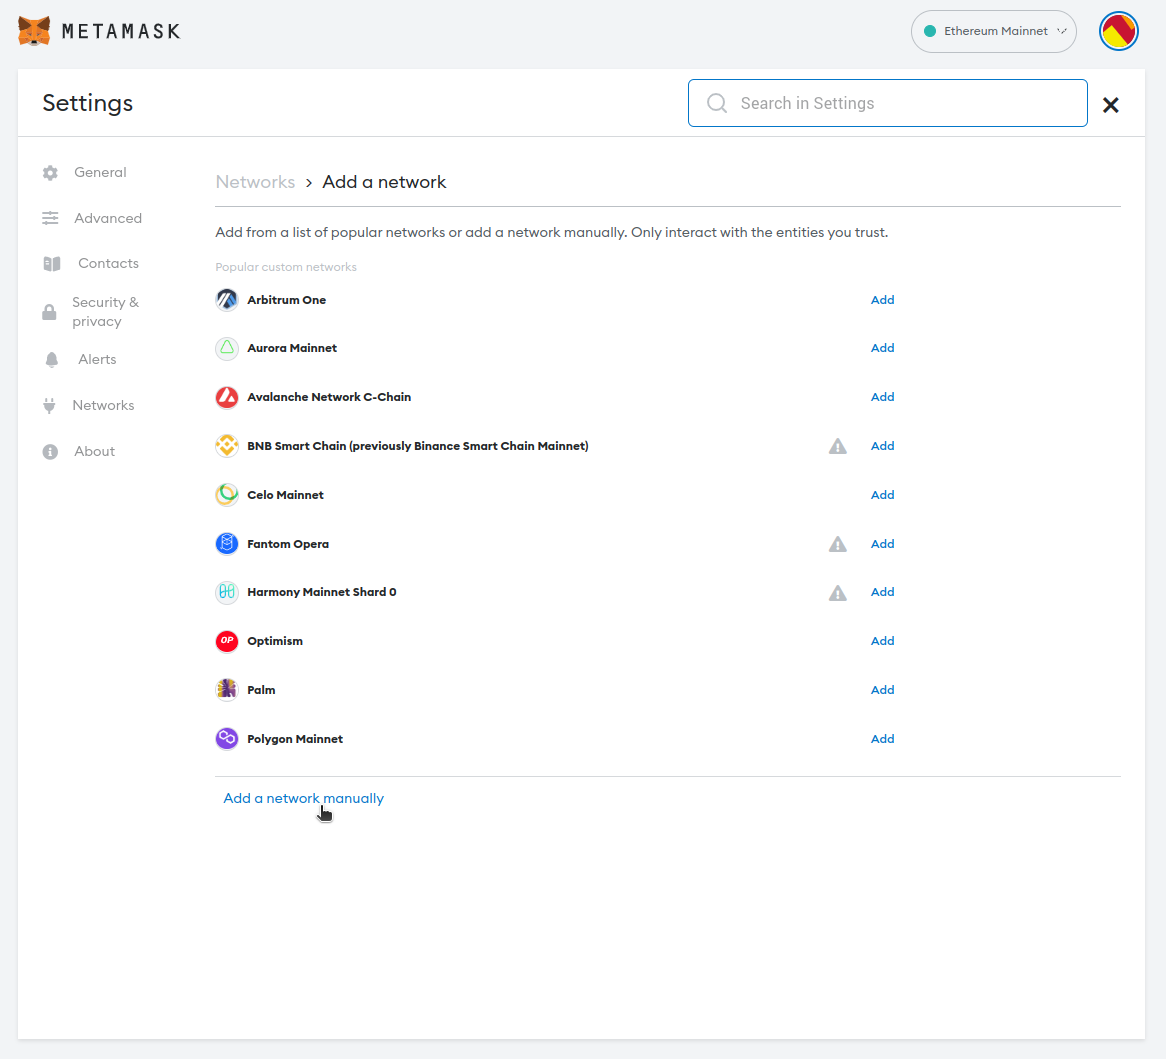Select the Alerts settings section
The height and width of the screenshot is (1059, 1166).
pyautogui.click(x=97, y=360)
